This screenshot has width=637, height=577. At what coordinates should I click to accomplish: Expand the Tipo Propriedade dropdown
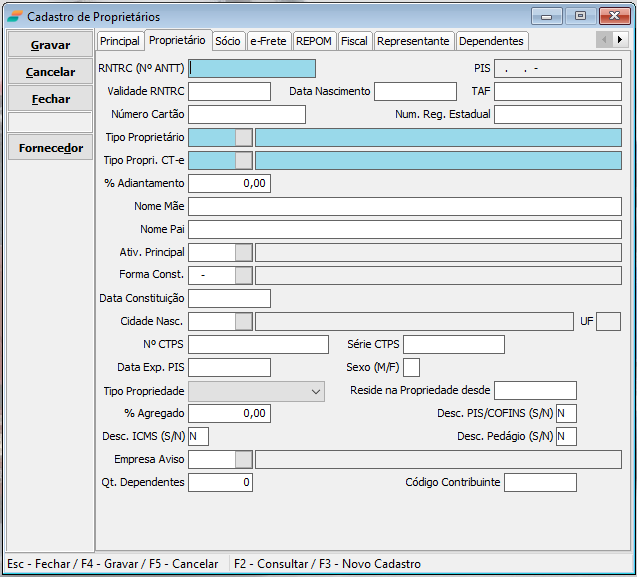pyautogui.click(x=315, y=391)
